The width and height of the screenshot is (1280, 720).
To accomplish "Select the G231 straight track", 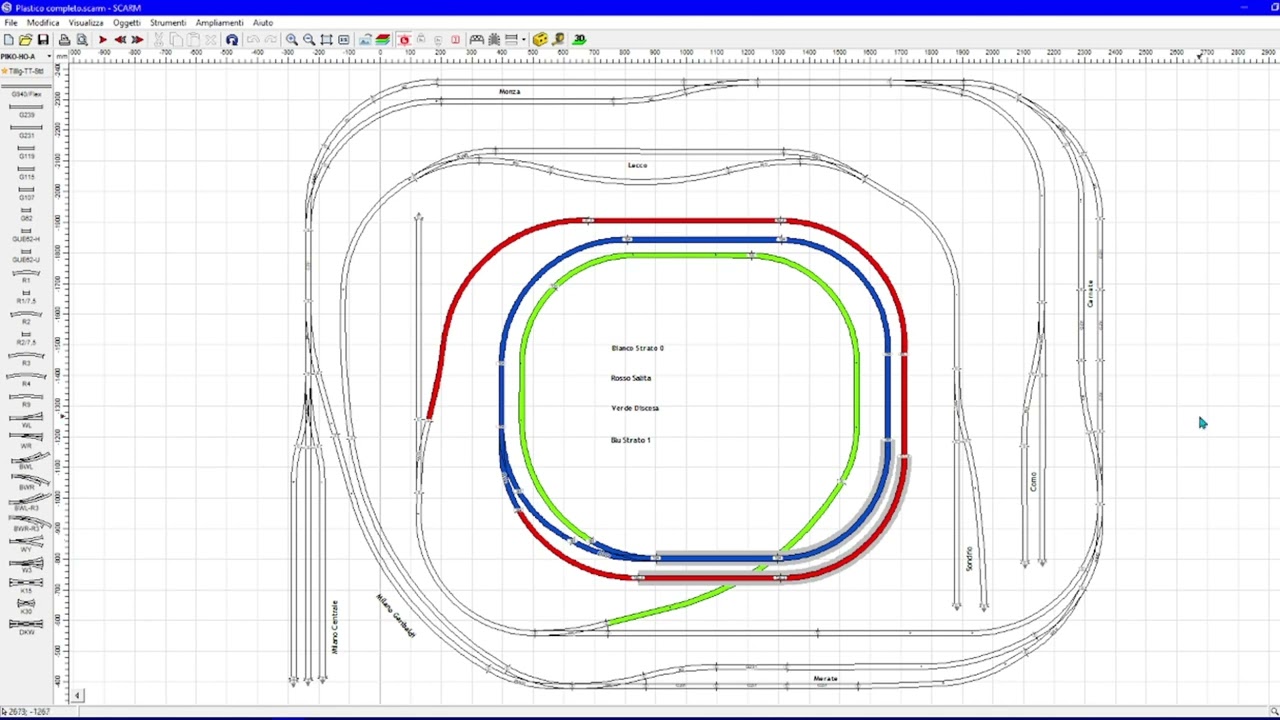I will 26,131.
